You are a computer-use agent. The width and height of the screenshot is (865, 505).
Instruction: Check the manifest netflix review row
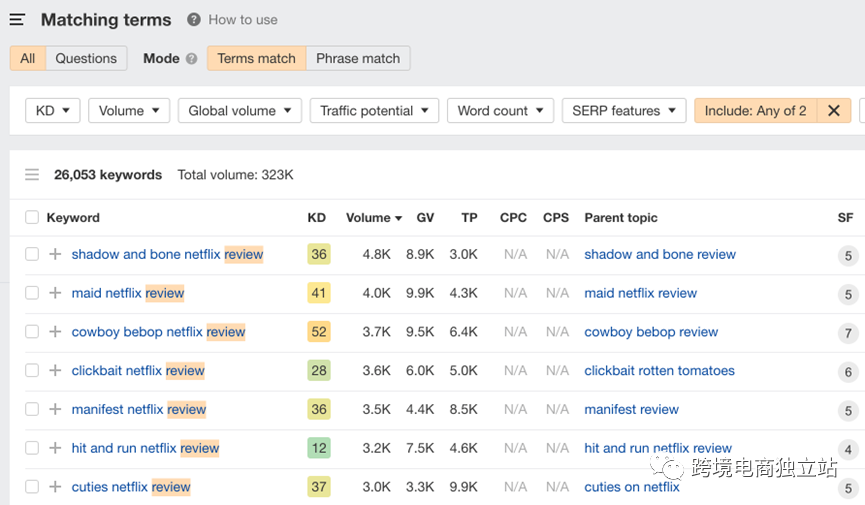(x=32, y=409)
